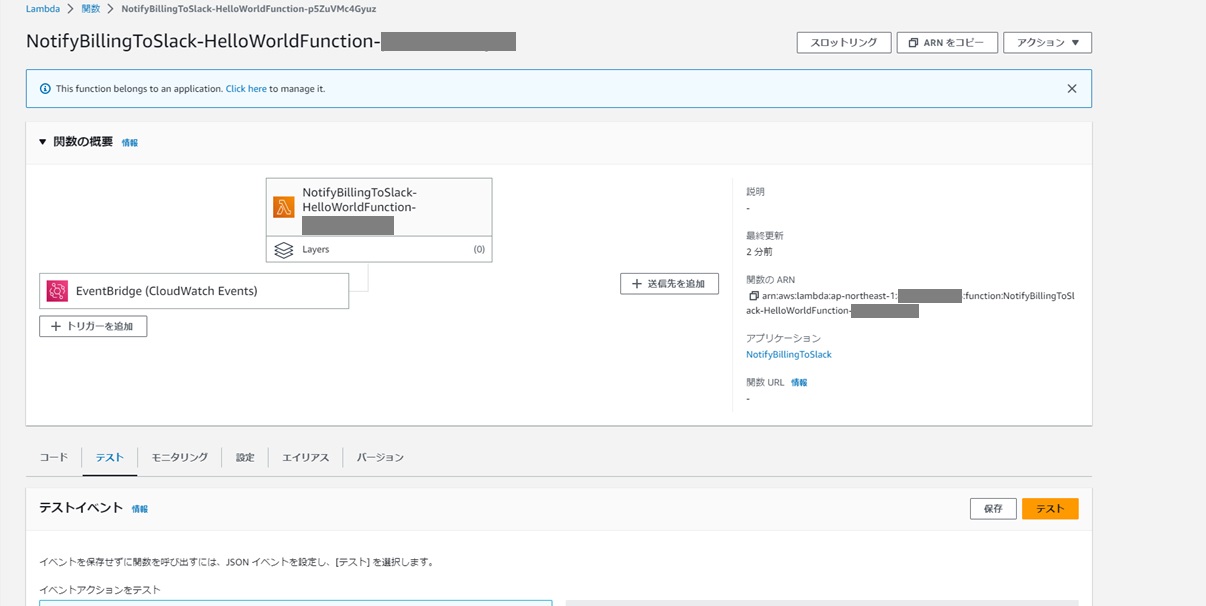
Task: Open the アクション dropdown menu
Action: (x=1047, y=43)
